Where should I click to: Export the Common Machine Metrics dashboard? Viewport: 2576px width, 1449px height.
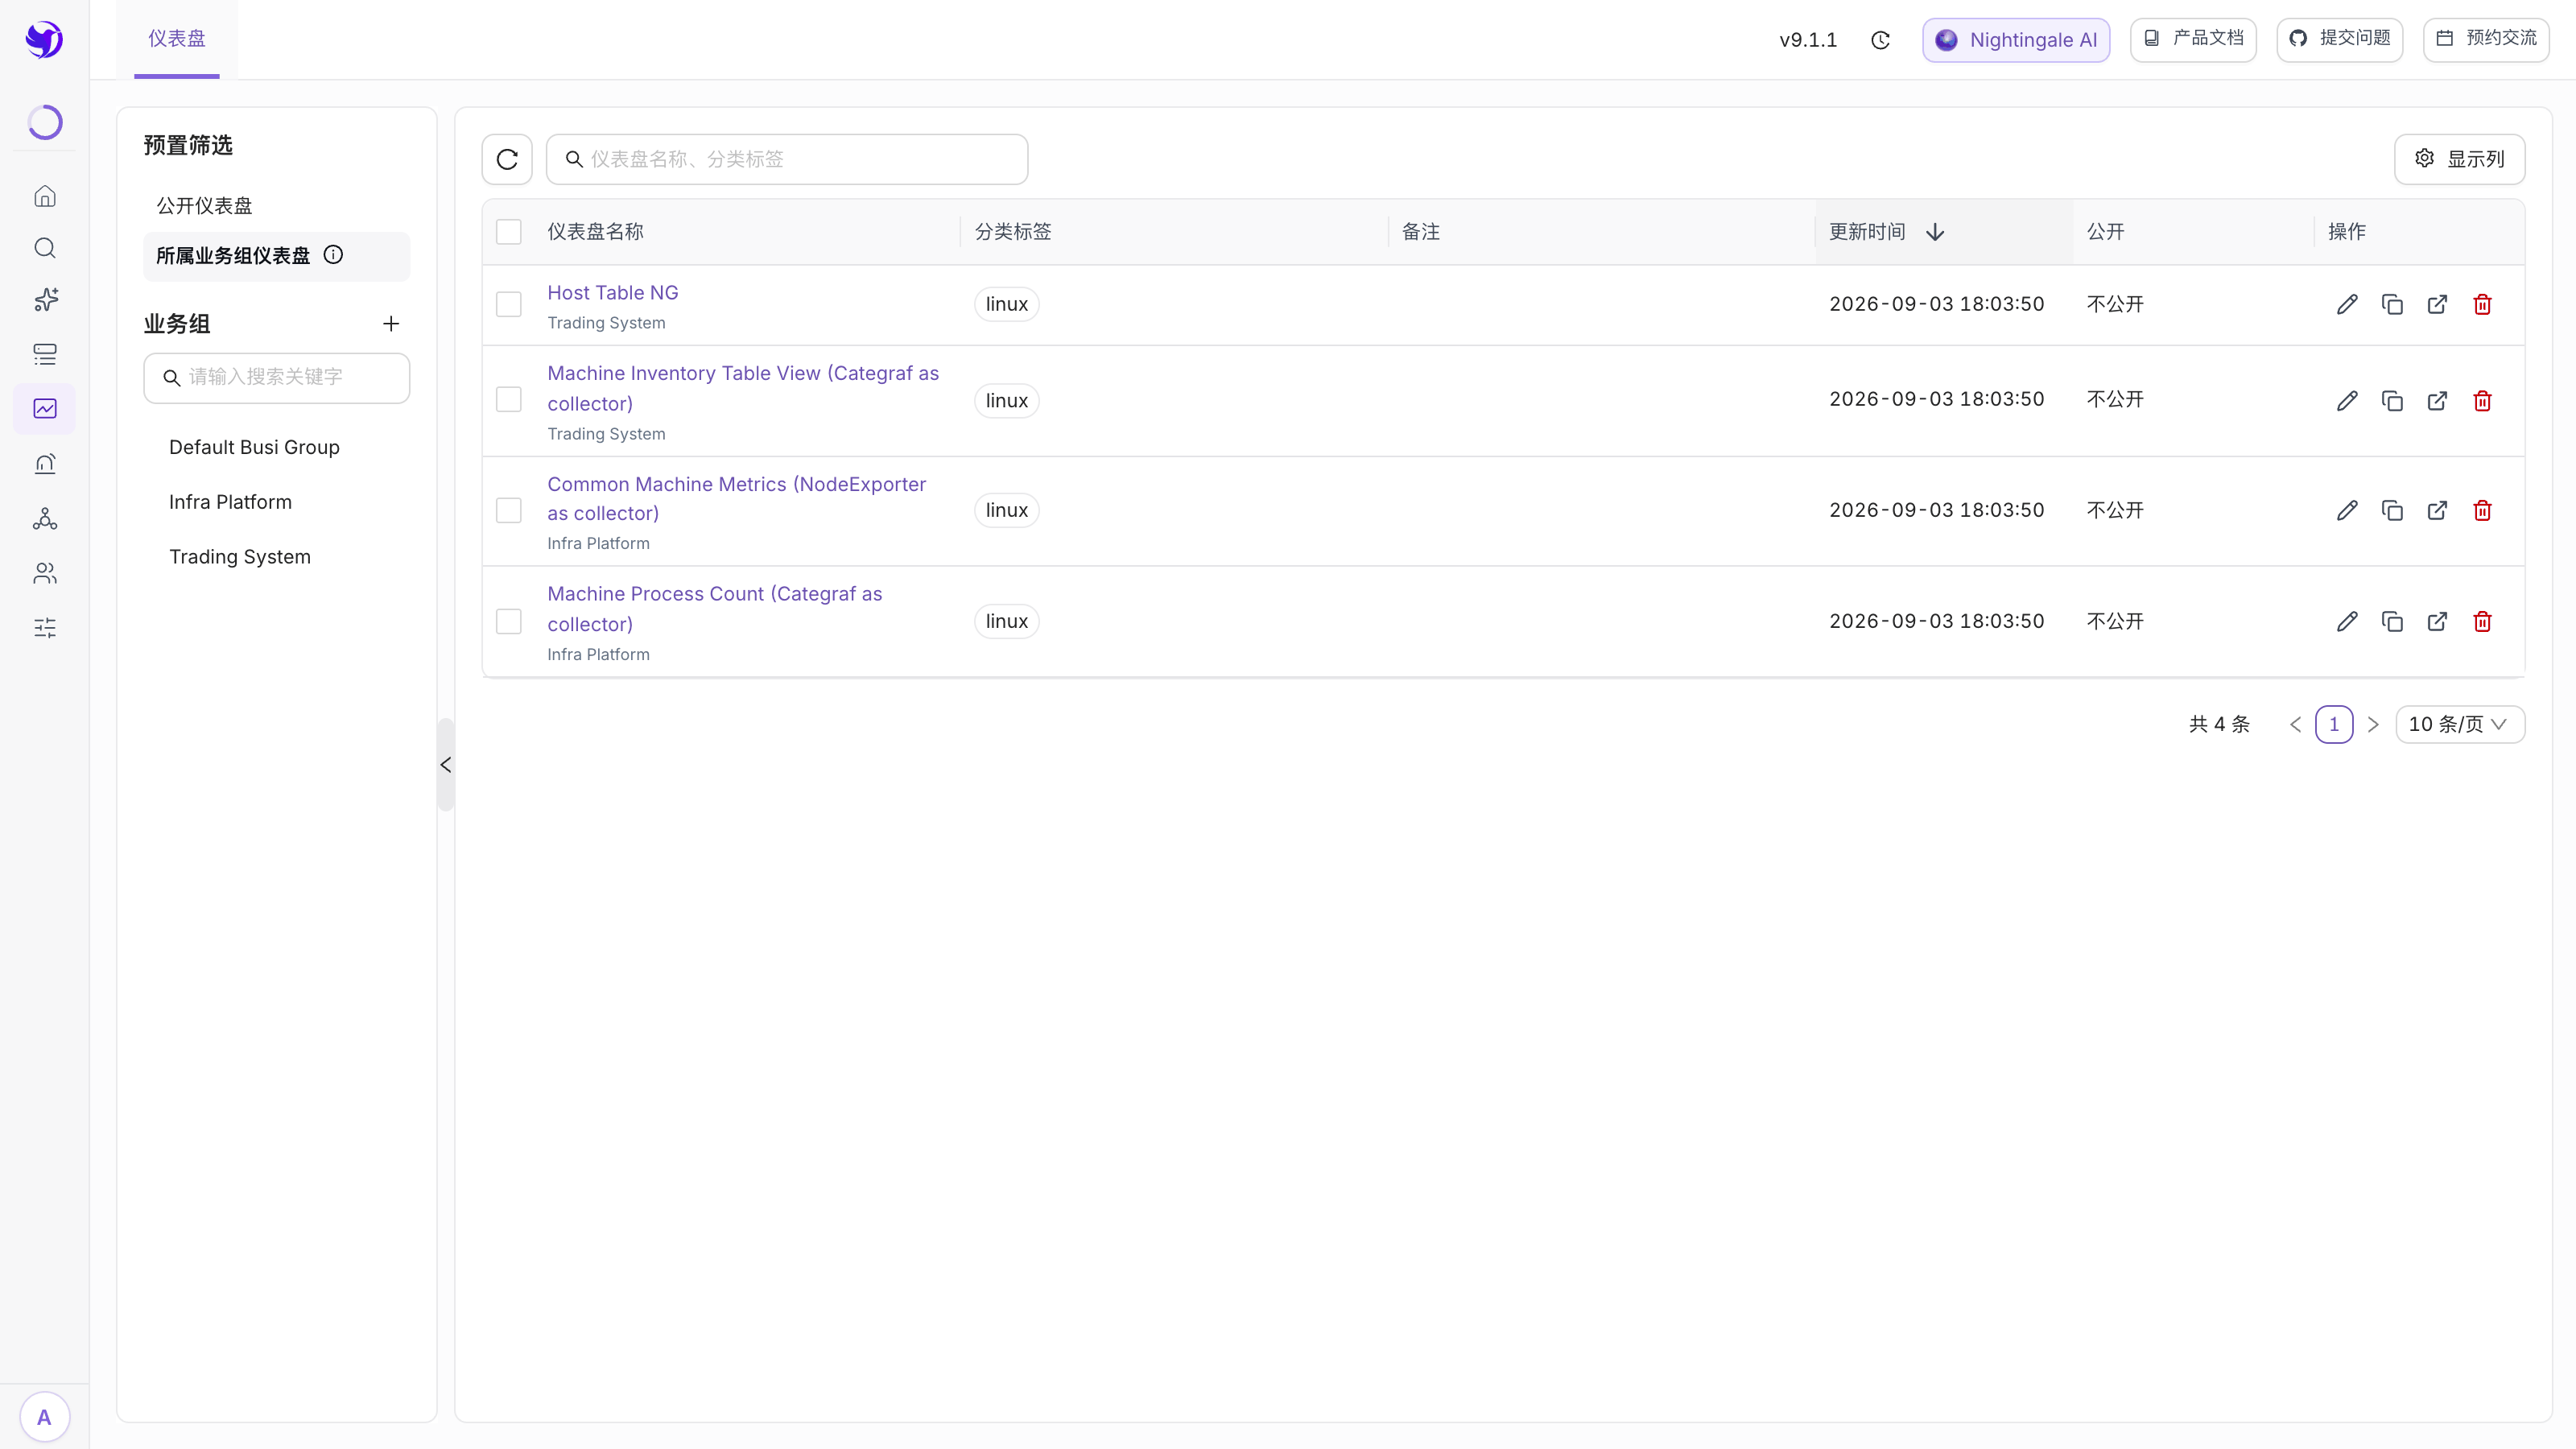(x=2437, y=510)
